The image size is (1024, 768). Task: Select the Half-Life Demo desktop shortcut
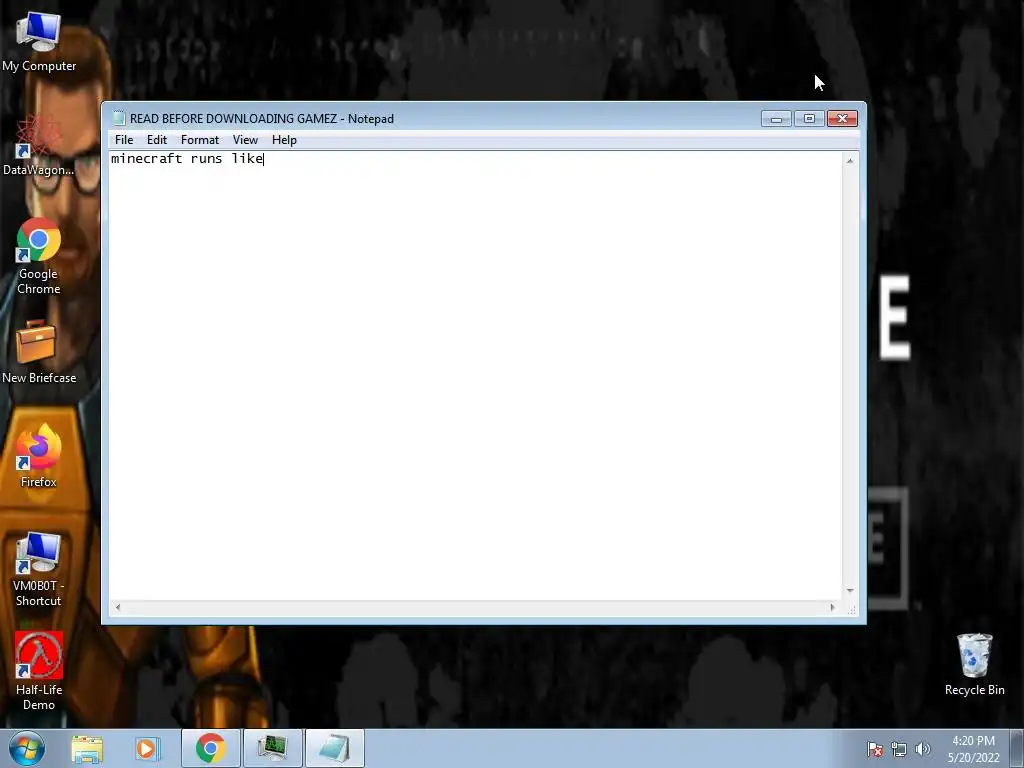39,671
